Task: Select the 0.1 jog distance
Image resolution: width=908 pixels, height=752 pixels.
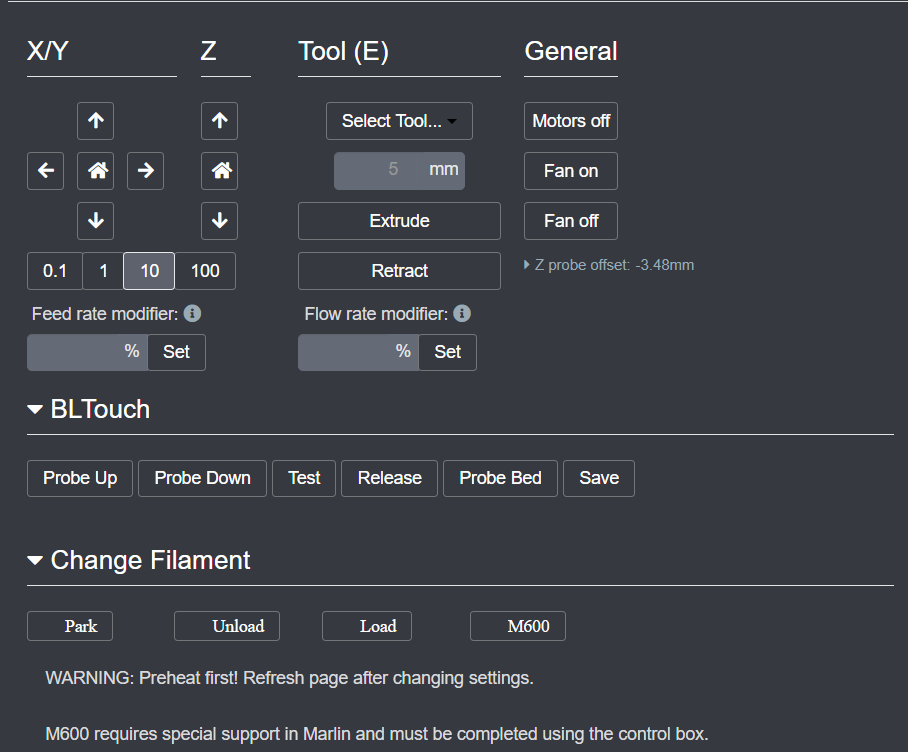Action: point(55,271)
